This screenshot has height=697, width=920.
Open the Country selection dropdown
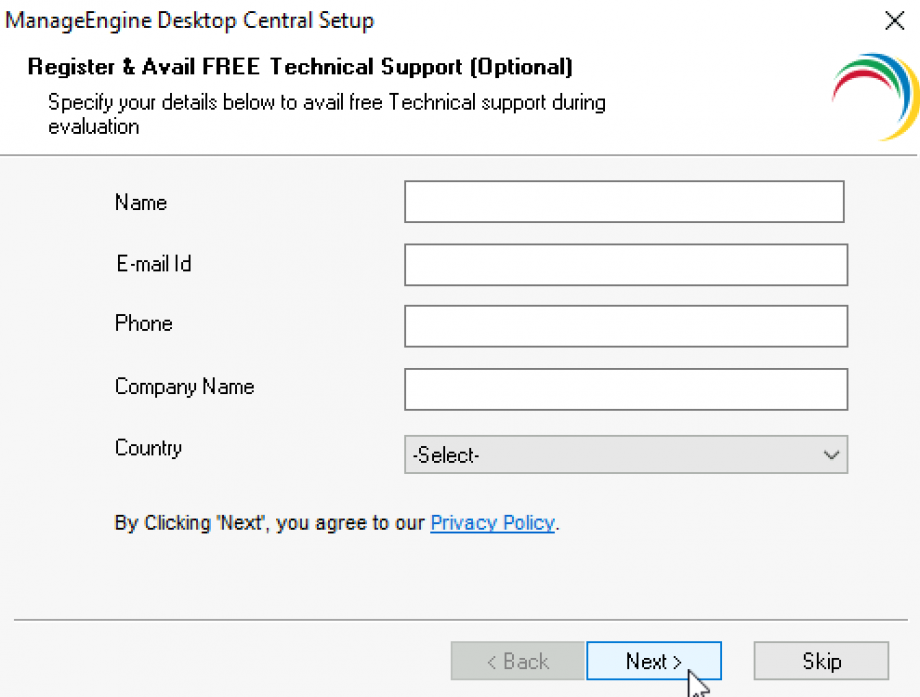625,455
